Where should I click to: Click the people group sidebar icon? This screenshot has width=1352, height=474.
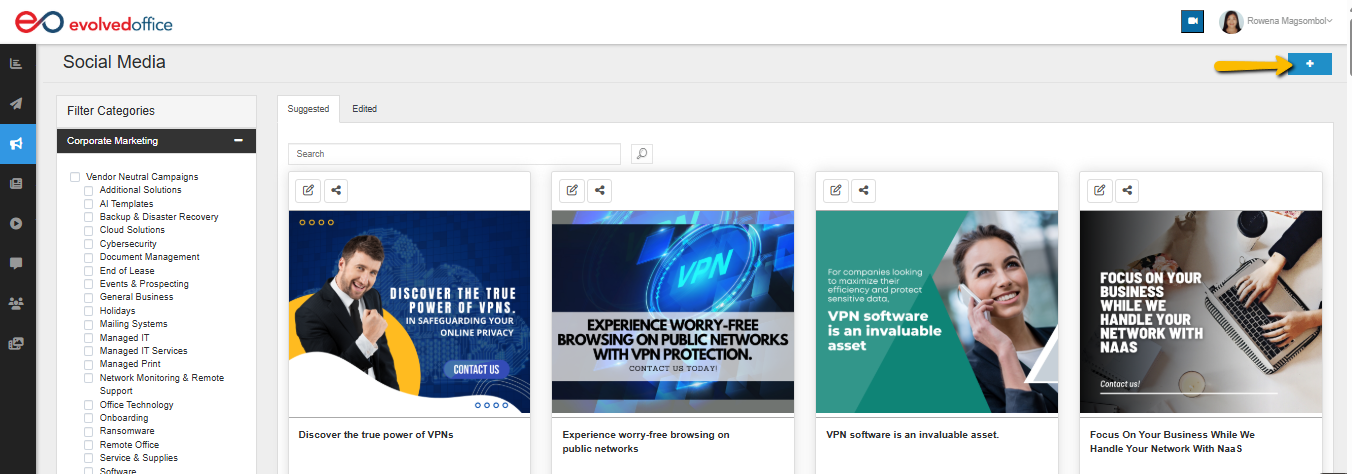coord(16,302)
